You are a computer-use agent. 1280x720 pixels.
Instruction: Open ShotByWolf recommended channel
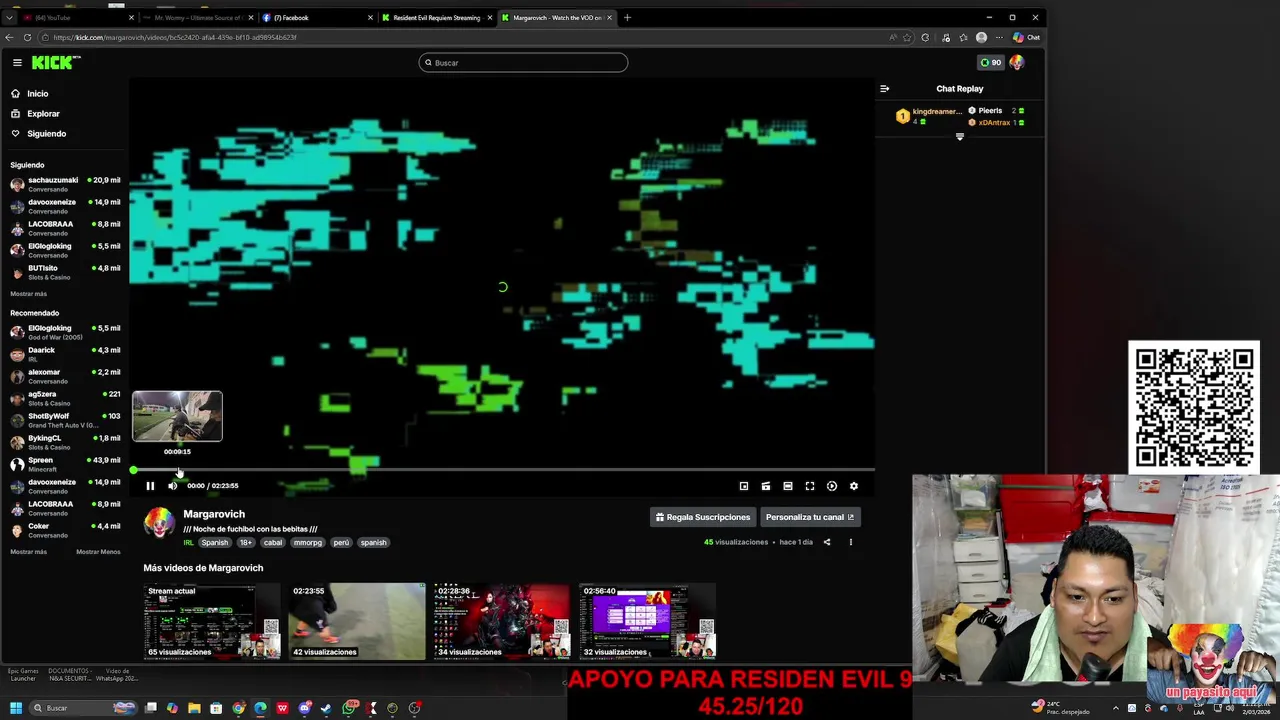pyautogui.click(x=65, y=420)
